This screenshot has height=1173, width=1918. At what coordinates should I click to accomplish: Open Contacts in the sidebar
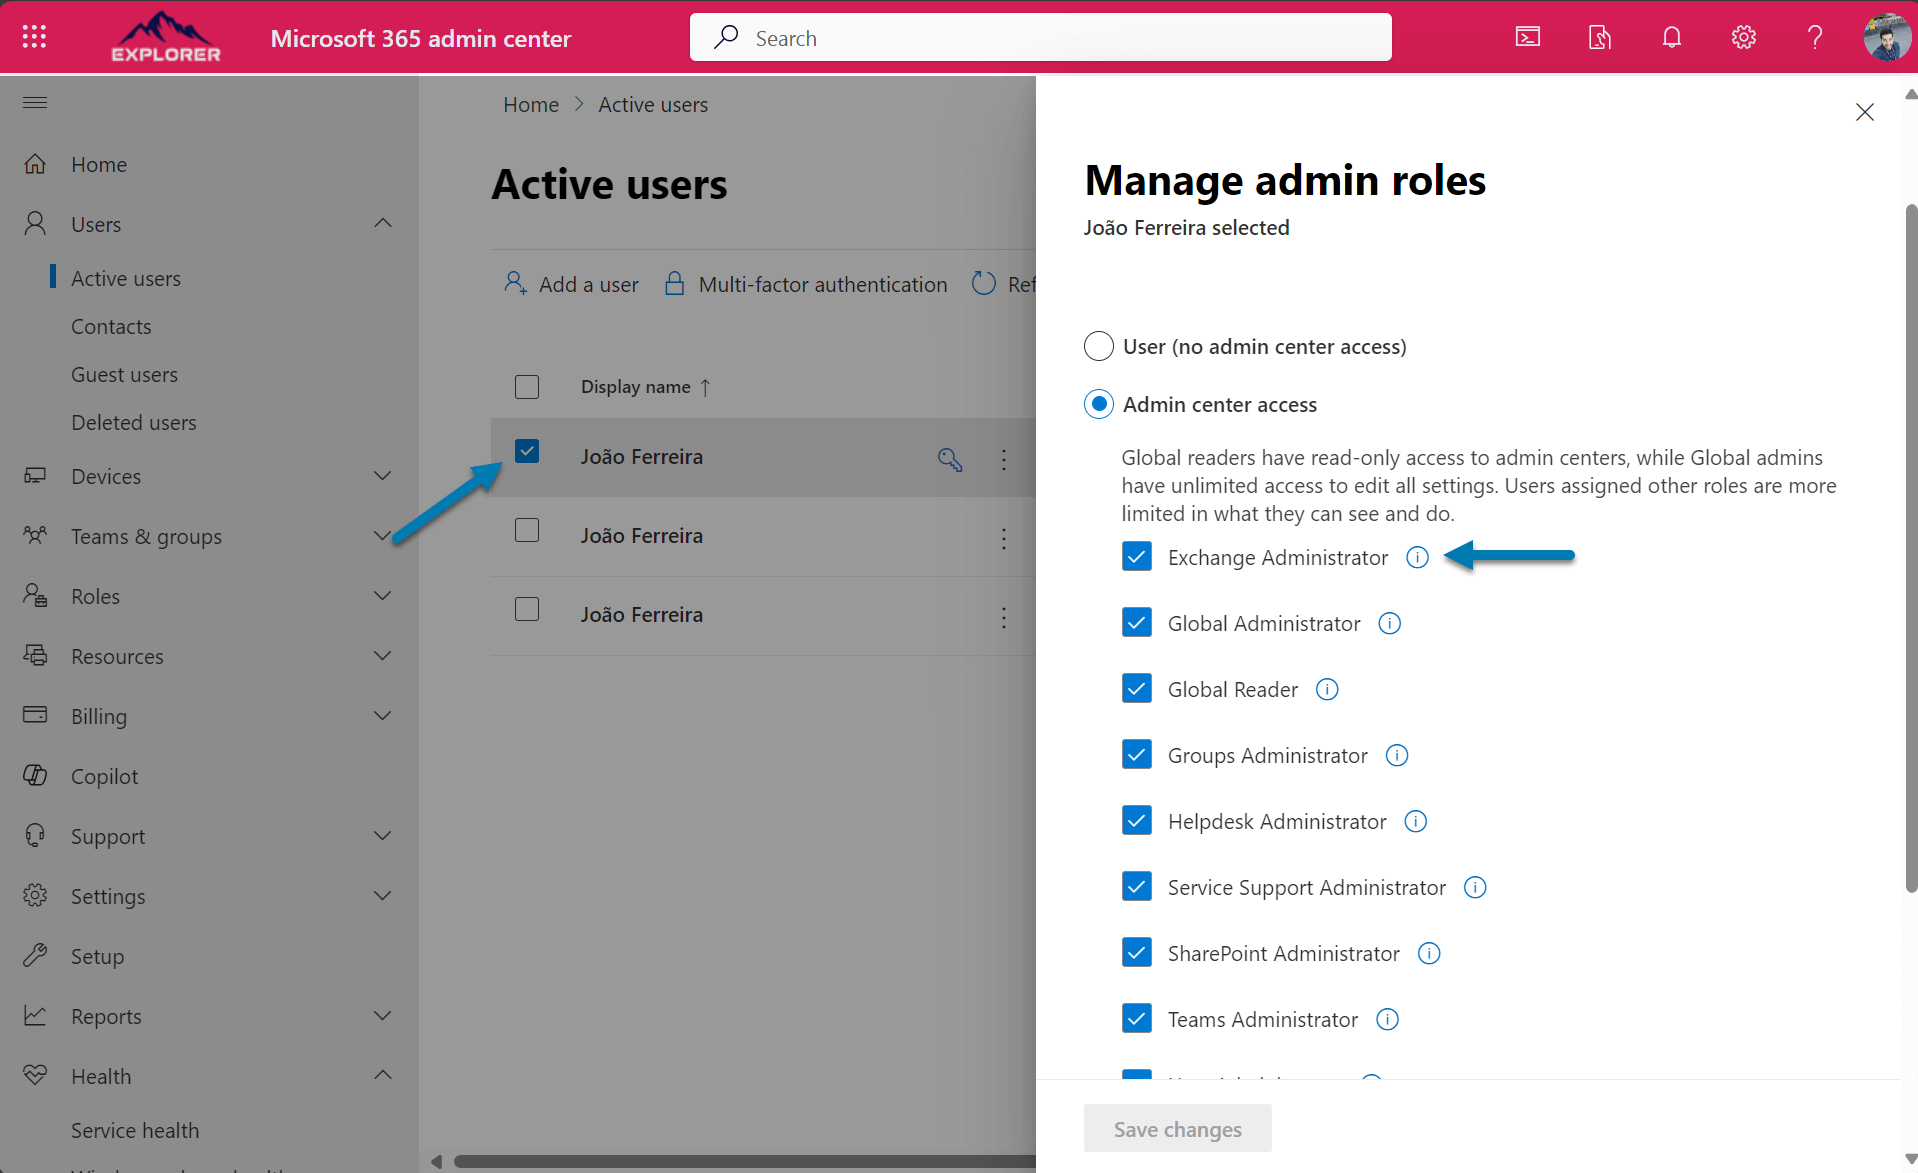111,326
